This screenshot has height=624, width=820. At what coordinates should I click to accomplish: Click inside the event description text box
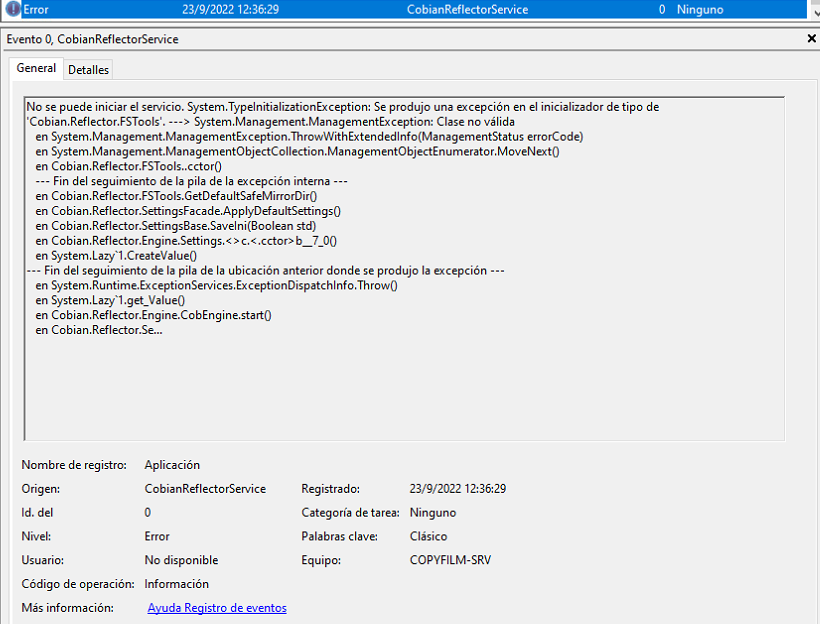[404, 268]
